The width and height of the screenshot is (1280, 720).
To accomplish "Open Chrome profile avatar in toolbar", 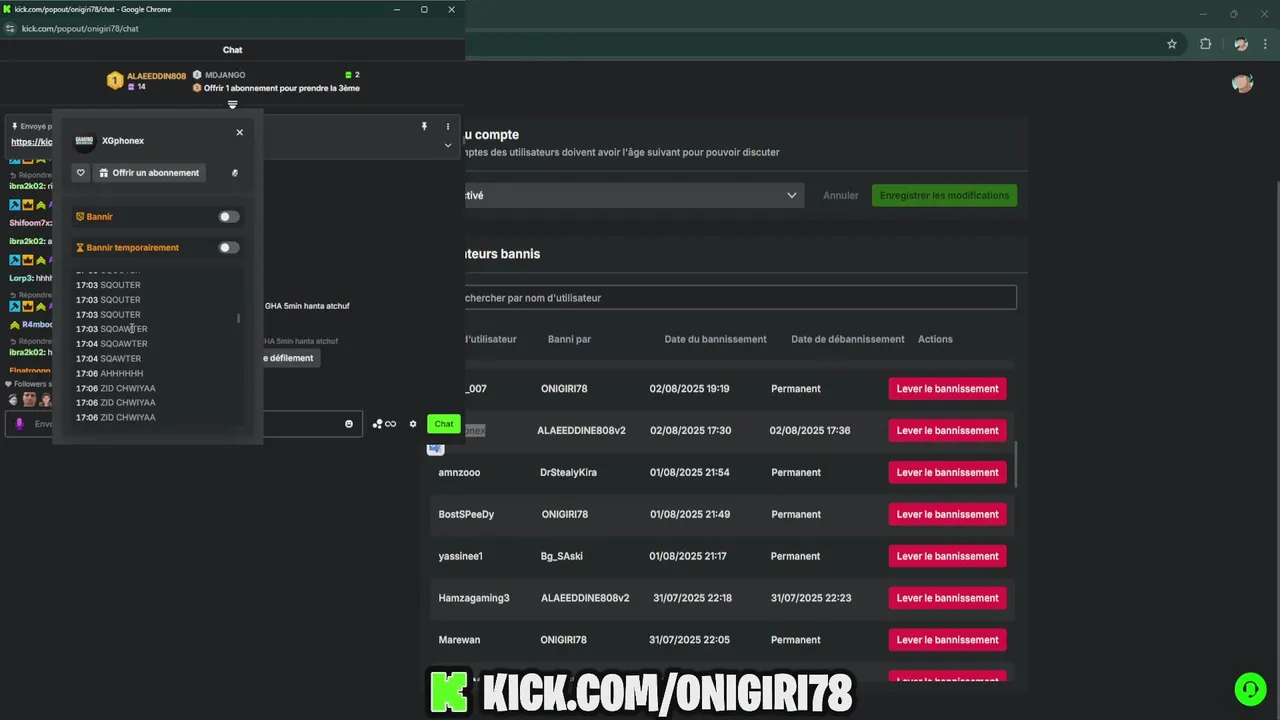I will click(x=1241, y=44).
